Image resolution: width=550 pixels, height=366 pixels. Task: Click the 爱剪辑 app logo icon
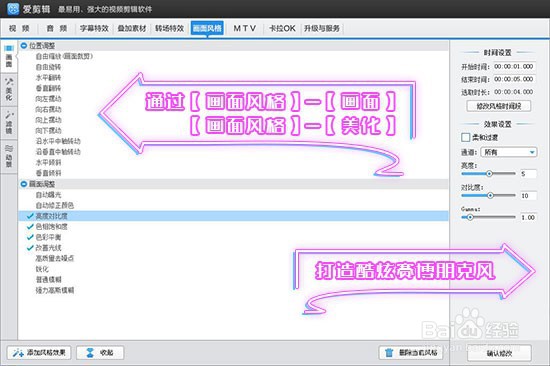coord(13,9)
